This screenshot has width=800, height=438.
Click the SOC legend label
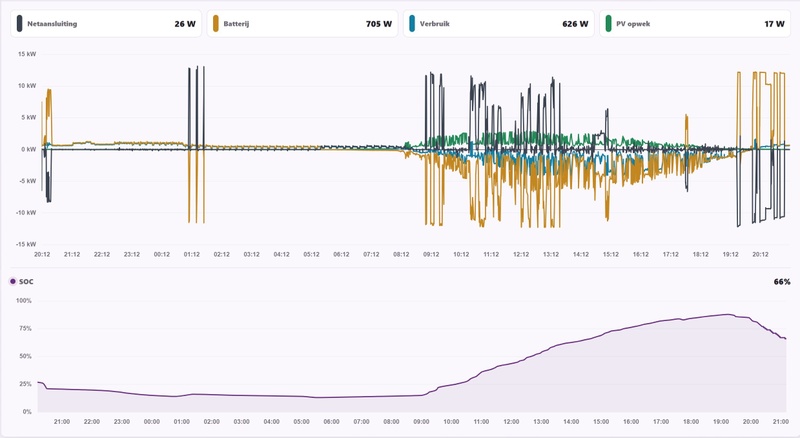tap(26, 282)
